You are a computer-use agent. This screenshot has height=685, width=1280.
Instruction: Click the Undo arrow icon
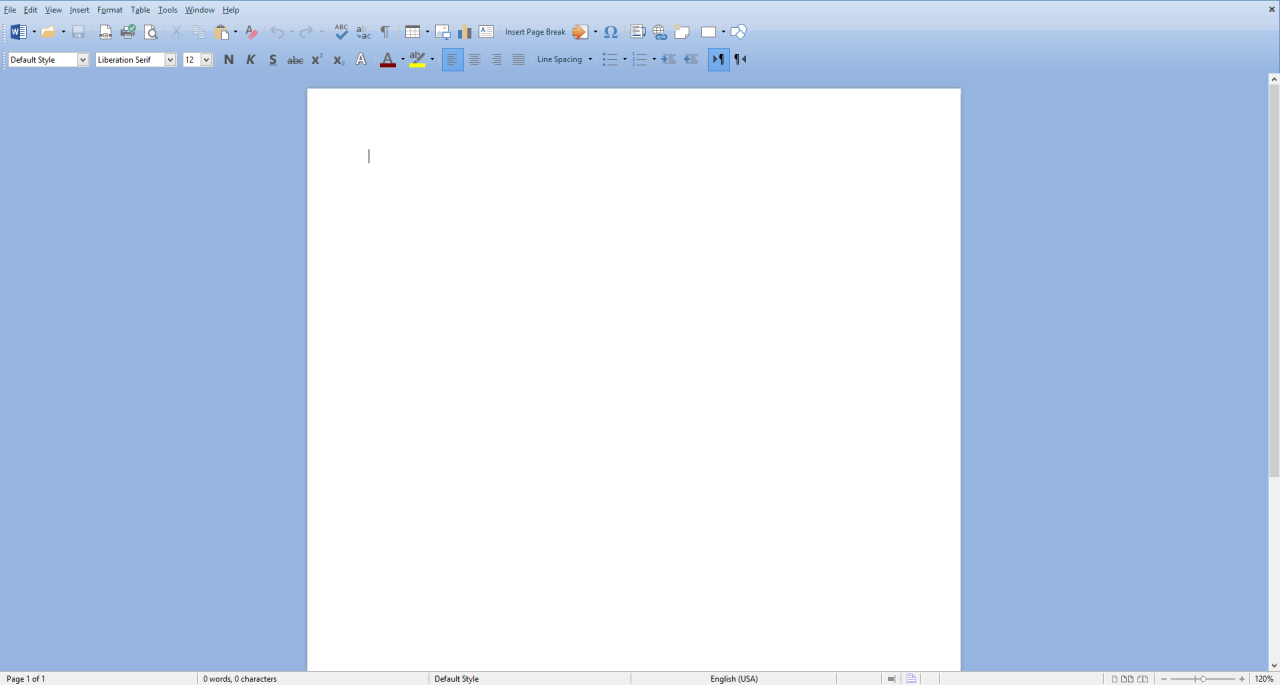click(x=278, y=32)
